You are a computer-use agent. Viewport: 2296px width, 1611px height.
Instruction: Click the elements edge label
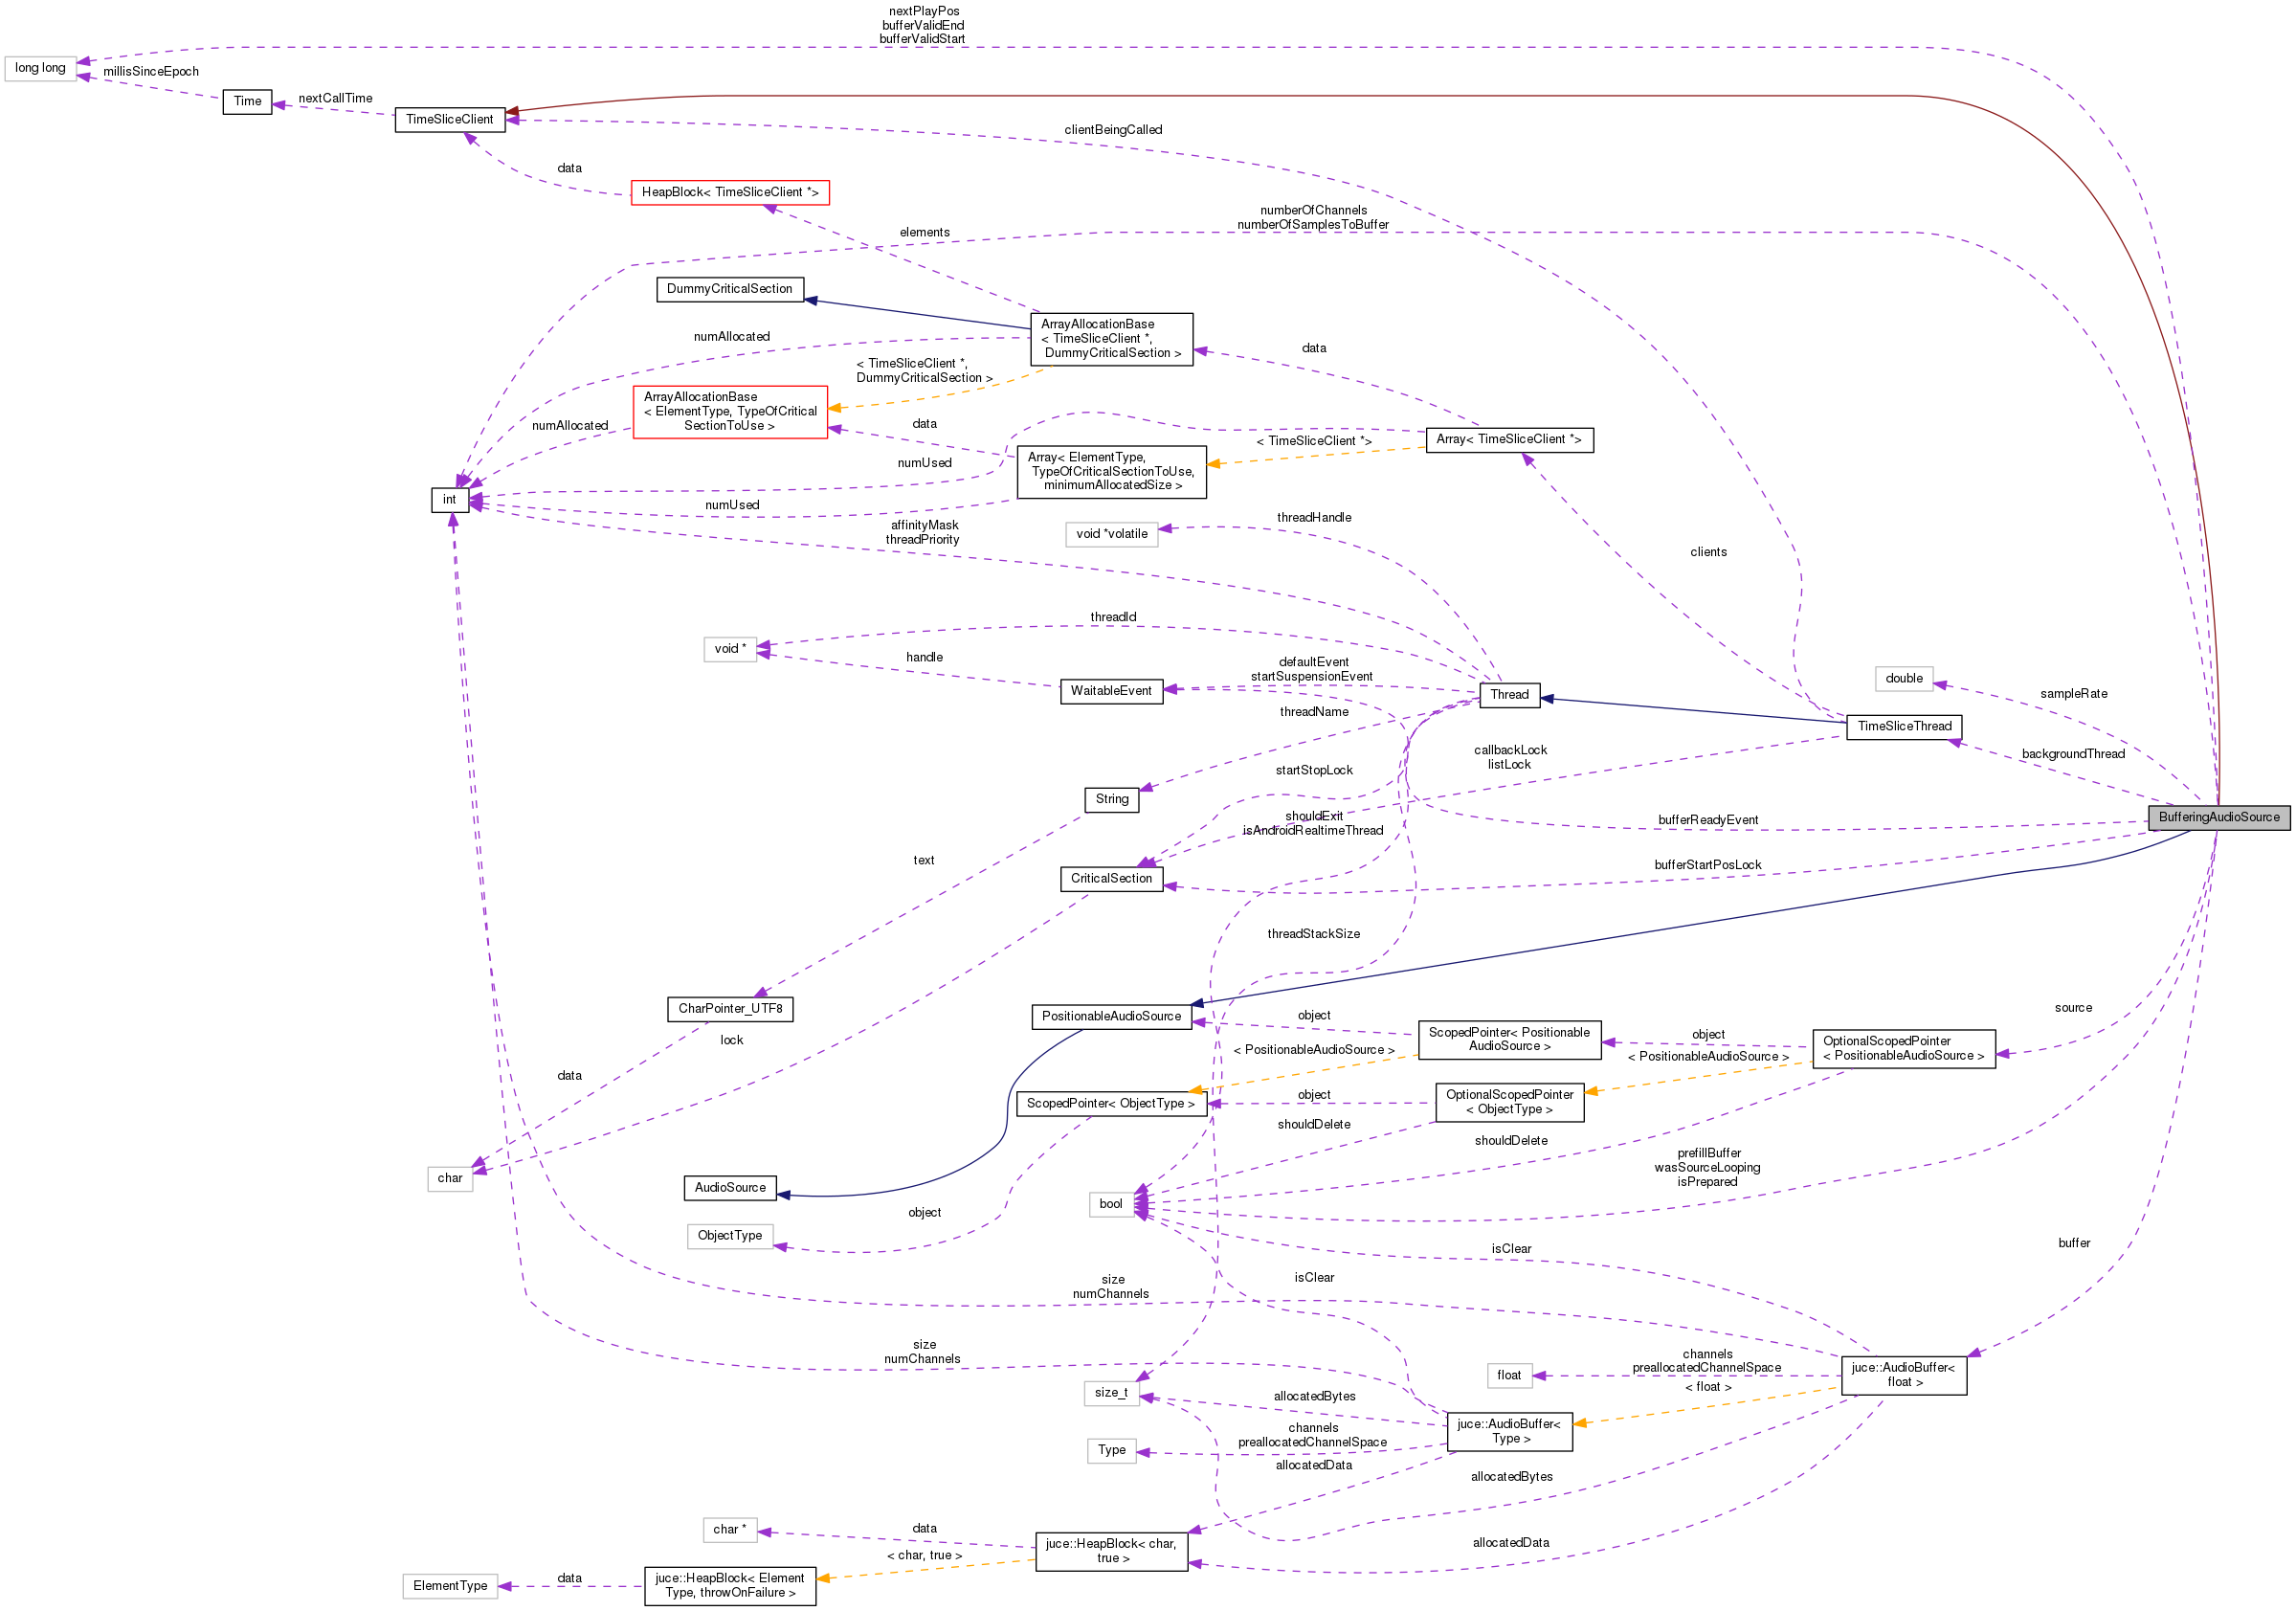[924, 232]
